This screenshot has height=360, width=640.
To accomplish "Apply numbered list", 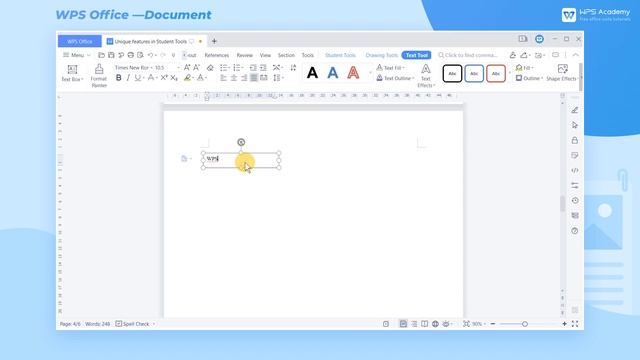I will (x=236, y=67).
